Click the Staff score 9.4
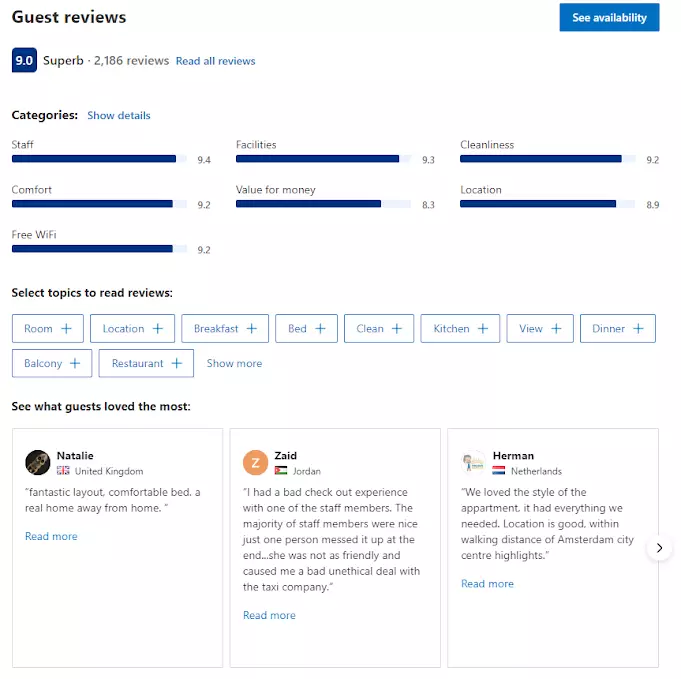The image size is (681, 679). coord(204,160)
